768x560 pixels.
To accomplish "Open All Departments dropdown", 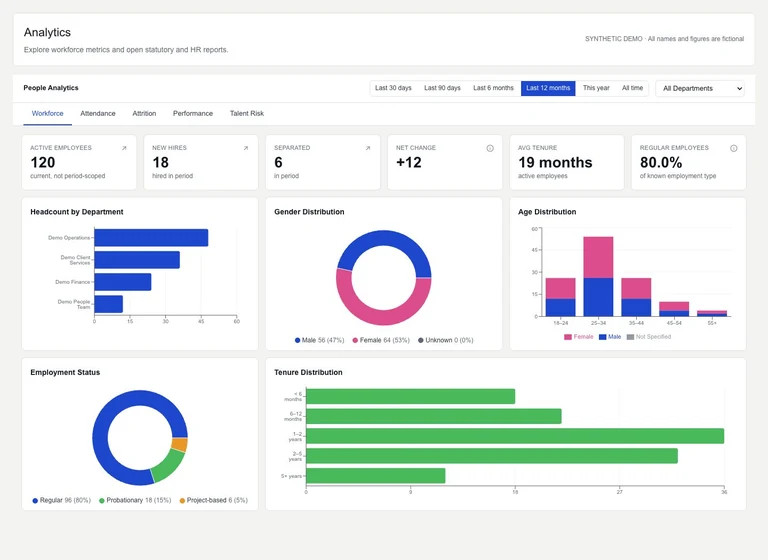I will (x=700, y=88).
